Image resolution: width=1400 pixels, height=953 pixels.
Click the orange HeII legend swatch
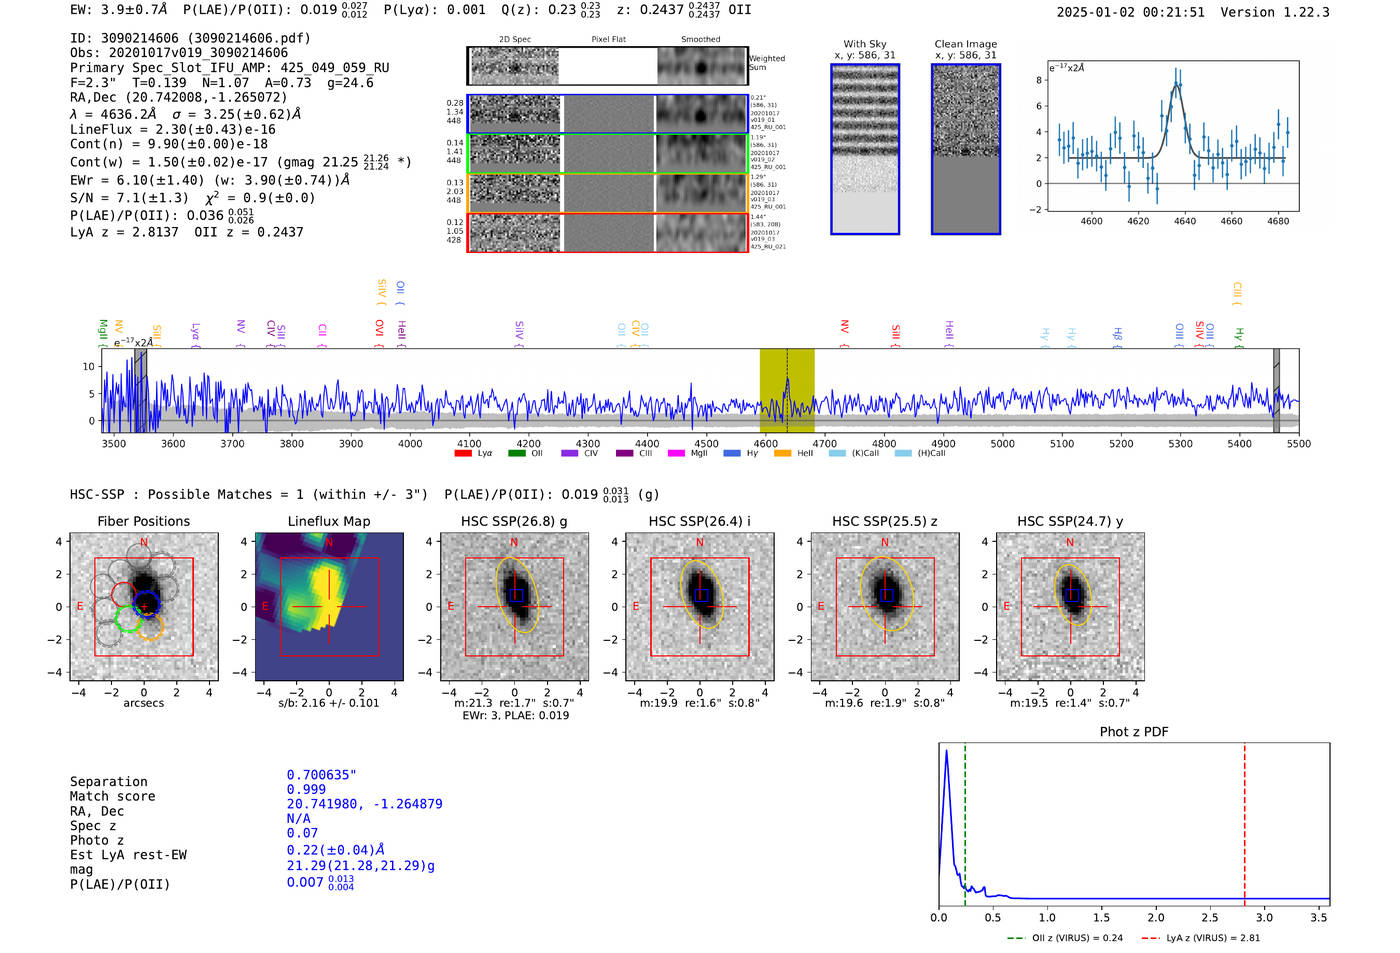click(x=782, y=453)
